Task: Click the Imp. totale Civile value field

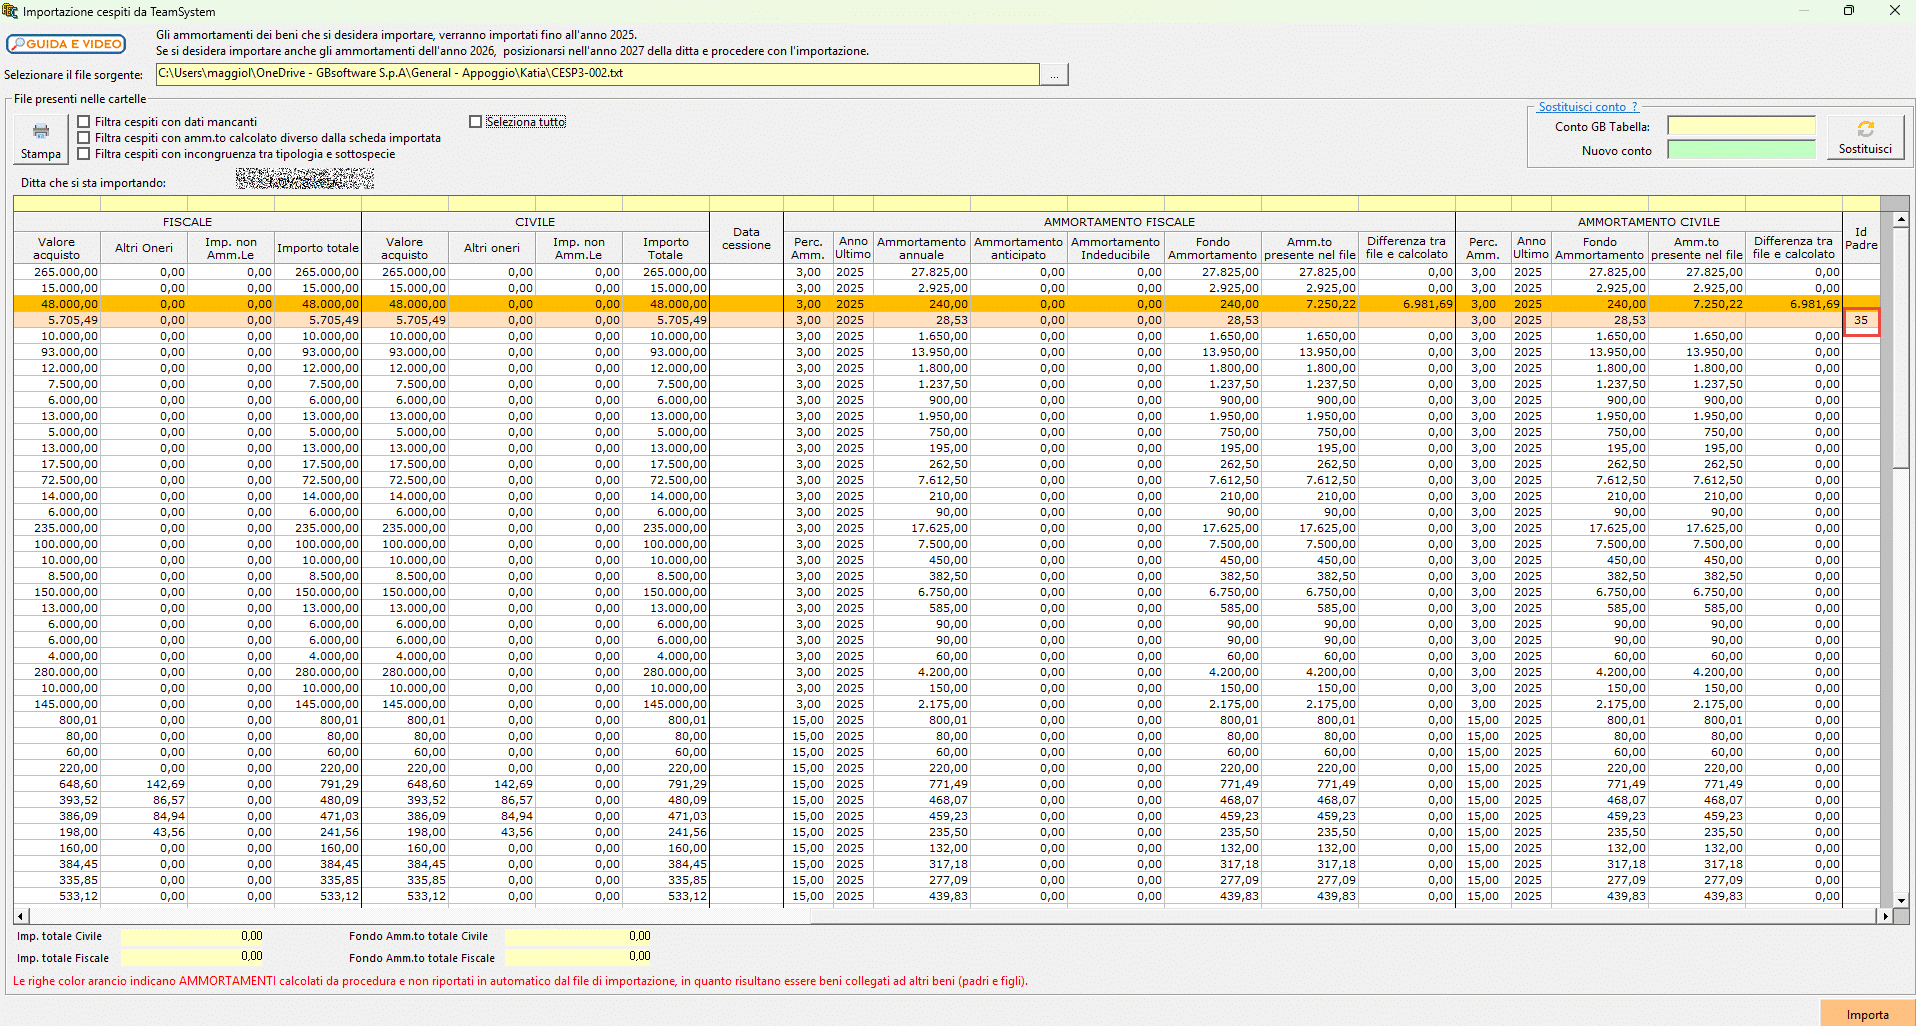Action: pyautogui.click(x=193, y=937)
